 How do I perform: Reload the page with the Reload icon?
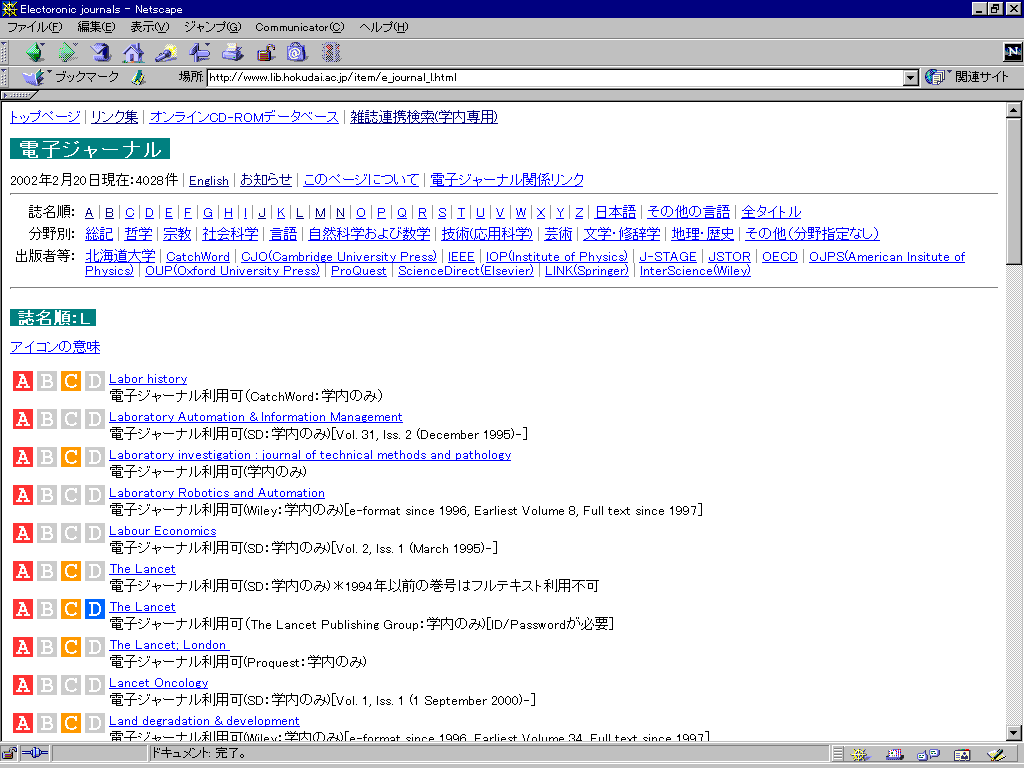[100, 52]
